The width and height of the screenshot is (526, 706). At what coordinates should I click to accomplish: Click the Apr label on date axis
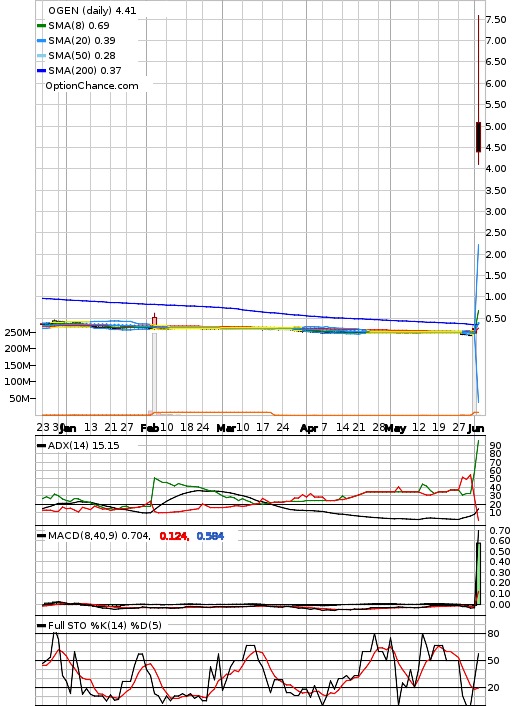click(309, 428)
